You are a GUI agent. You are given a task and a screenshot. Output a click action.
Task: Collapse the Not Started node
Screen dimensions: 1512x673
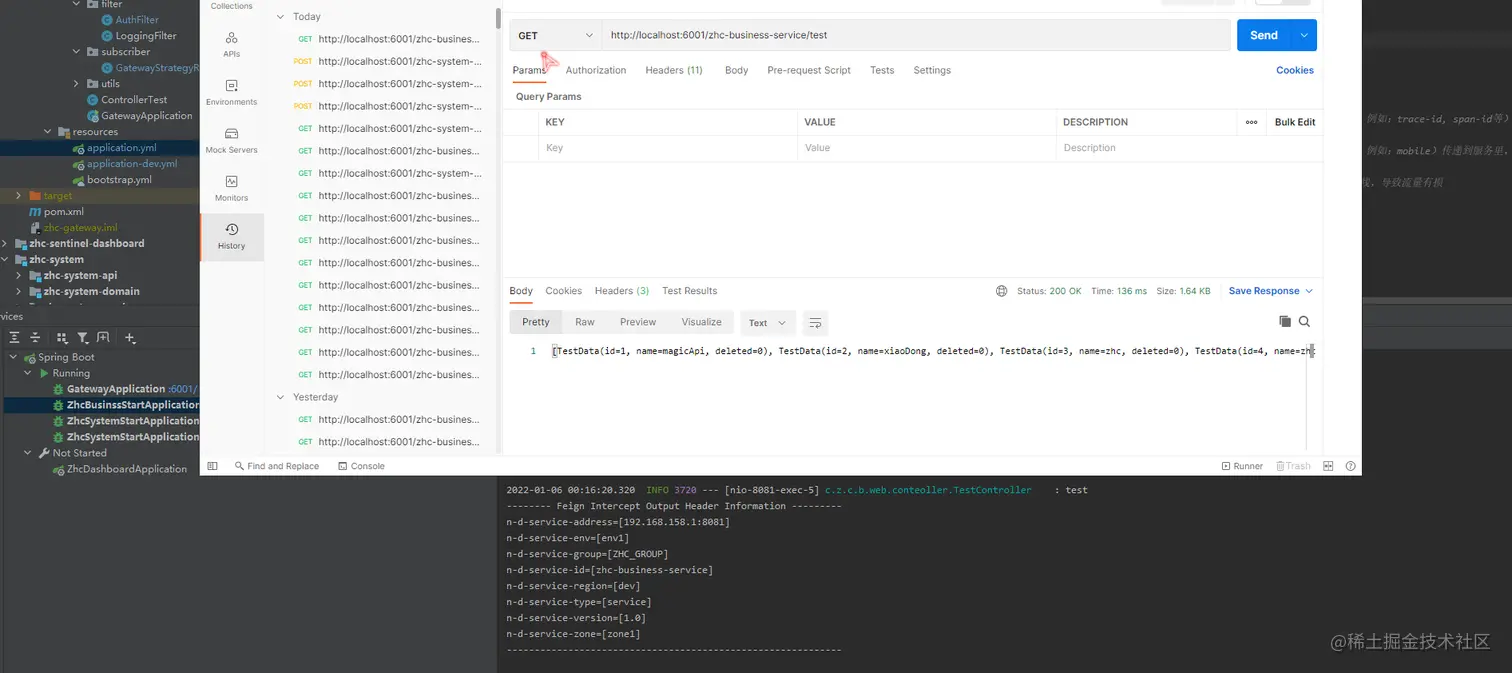click(x=28, y=453)
